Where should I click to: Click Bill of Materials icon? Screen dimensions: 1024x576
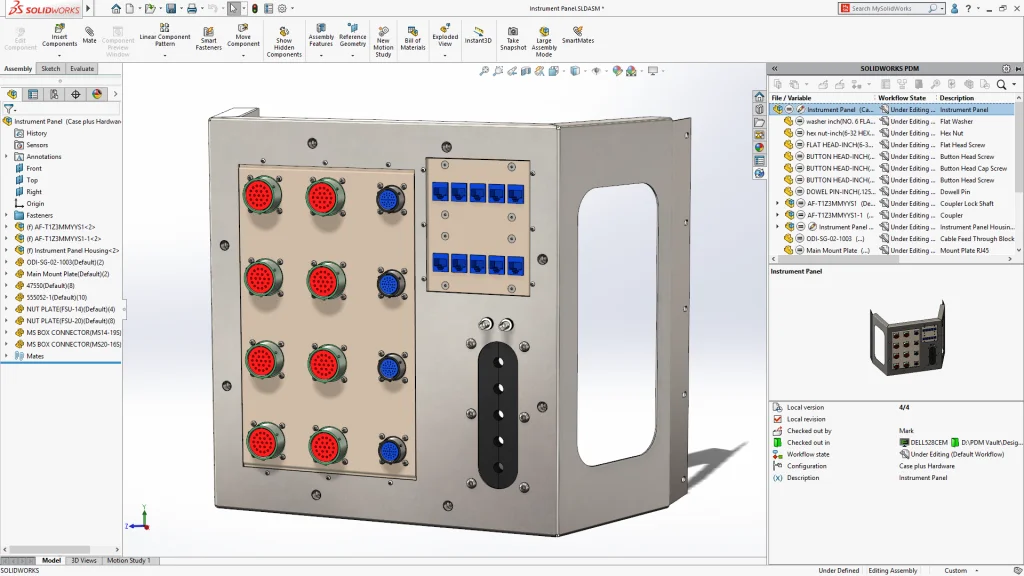point(413,37)
